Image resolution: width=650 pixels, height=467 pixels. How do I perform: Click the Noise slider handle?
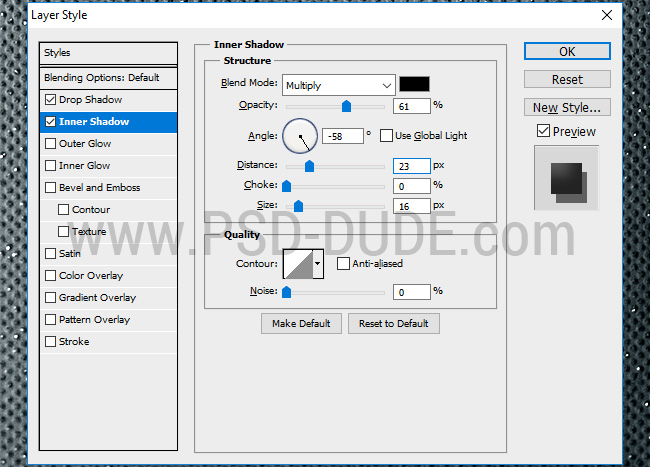click(x=286, y=292)
